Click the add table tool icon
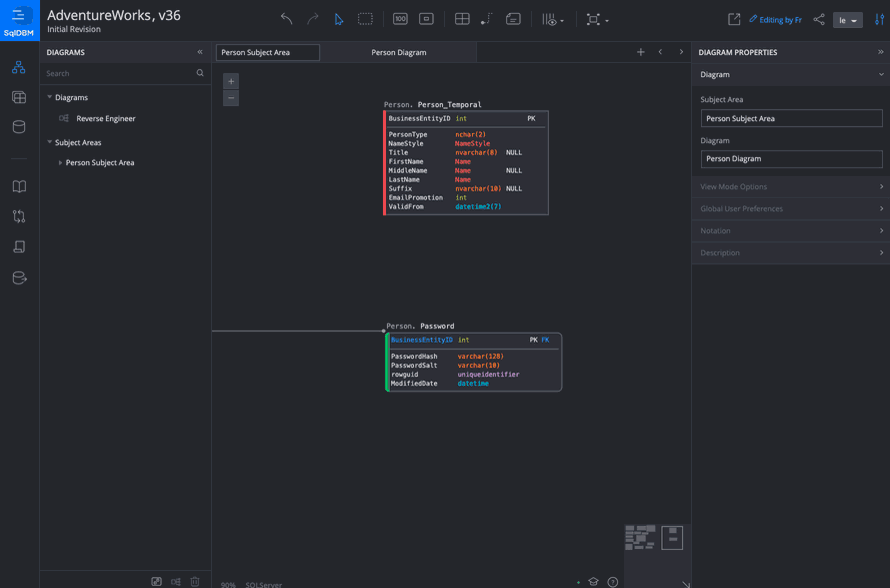This screenshot has height=588, width=890. pyautogui.click(x=462, y=19)
